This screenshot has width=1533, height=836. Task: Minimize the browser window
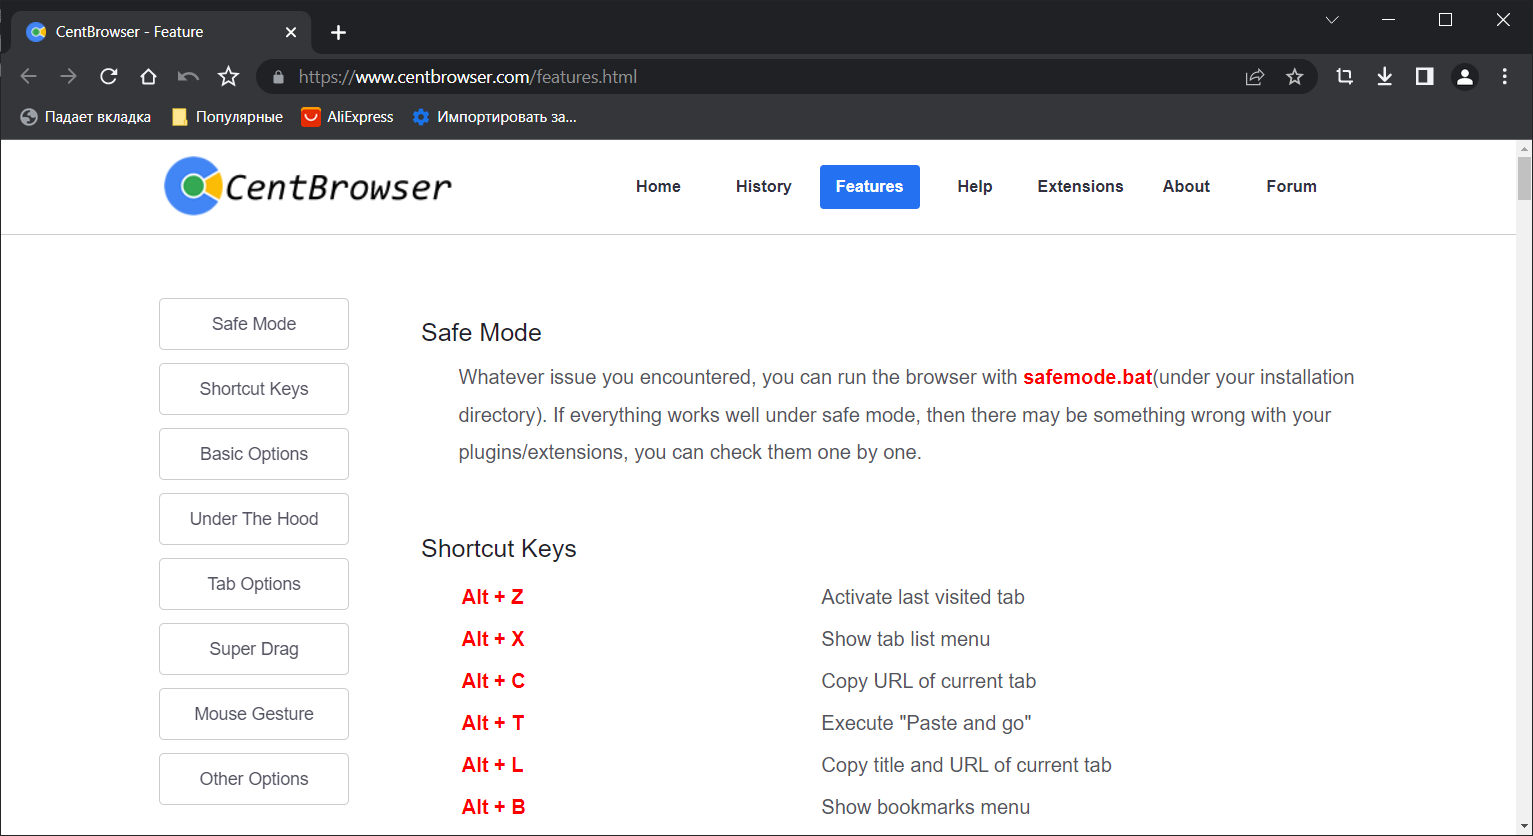[x=1389, y=20]
